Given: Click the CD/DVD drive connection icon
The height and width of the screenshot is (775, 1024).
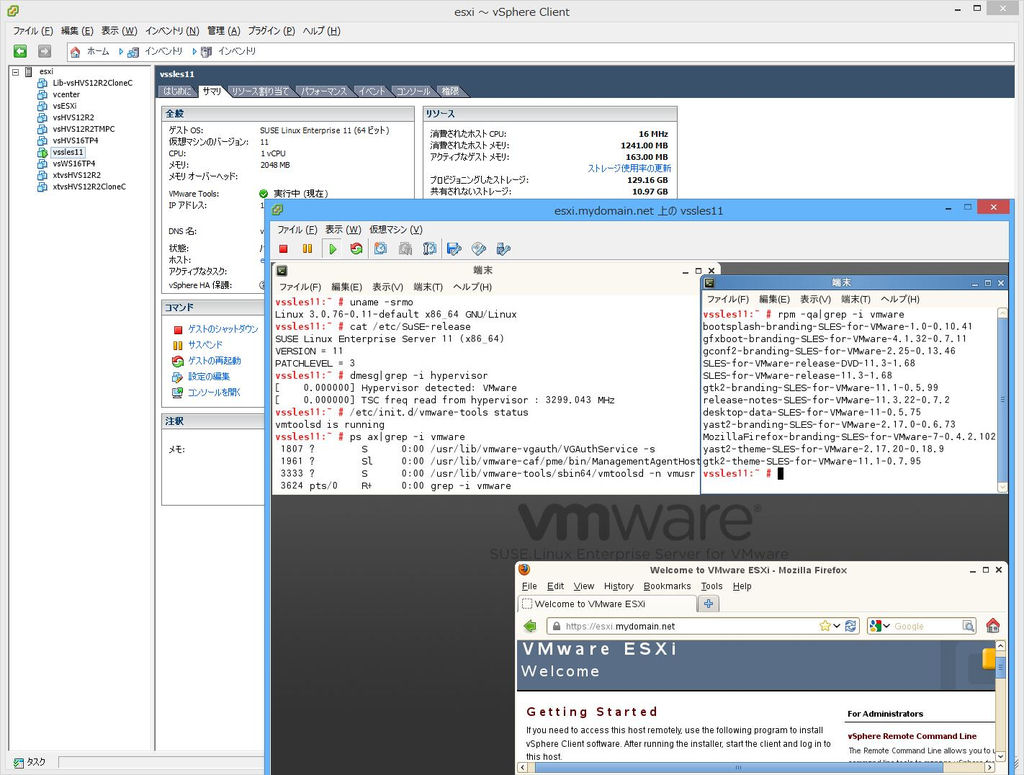Looking at the screenshot, I should click(x=479, y=249).
